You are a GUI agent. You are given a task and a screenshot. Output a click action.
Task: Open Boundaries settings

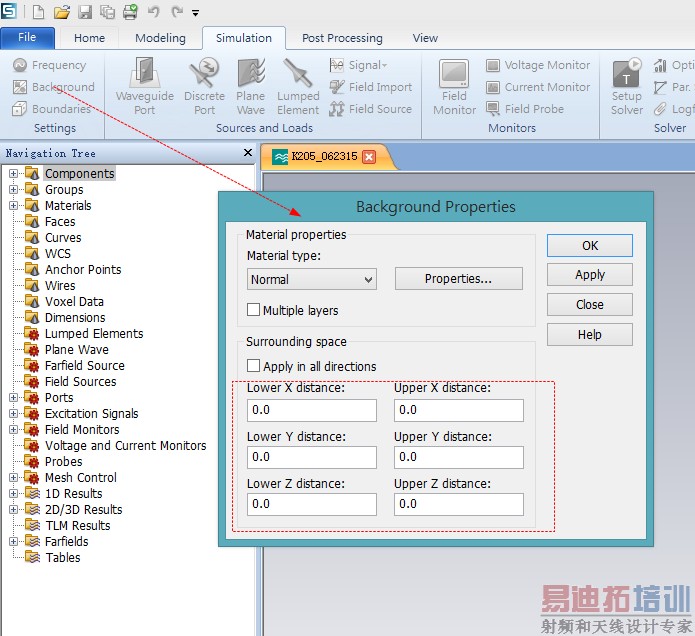pos(51,109)
